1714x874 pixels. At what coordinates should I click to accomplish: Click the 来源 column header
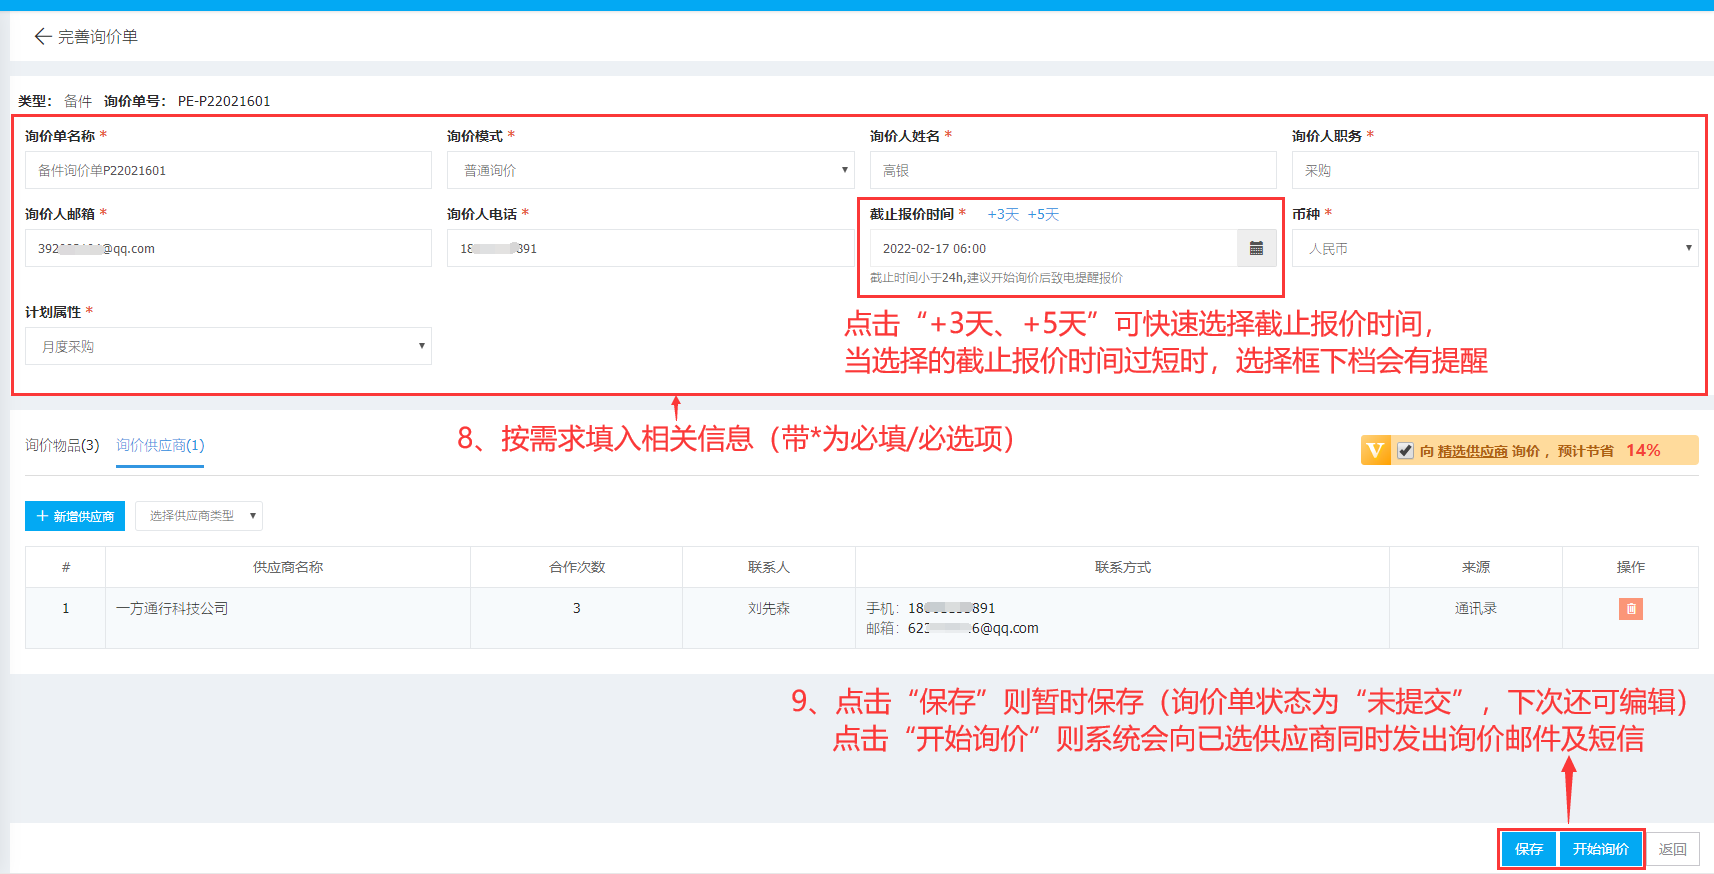pos(1476,567)
